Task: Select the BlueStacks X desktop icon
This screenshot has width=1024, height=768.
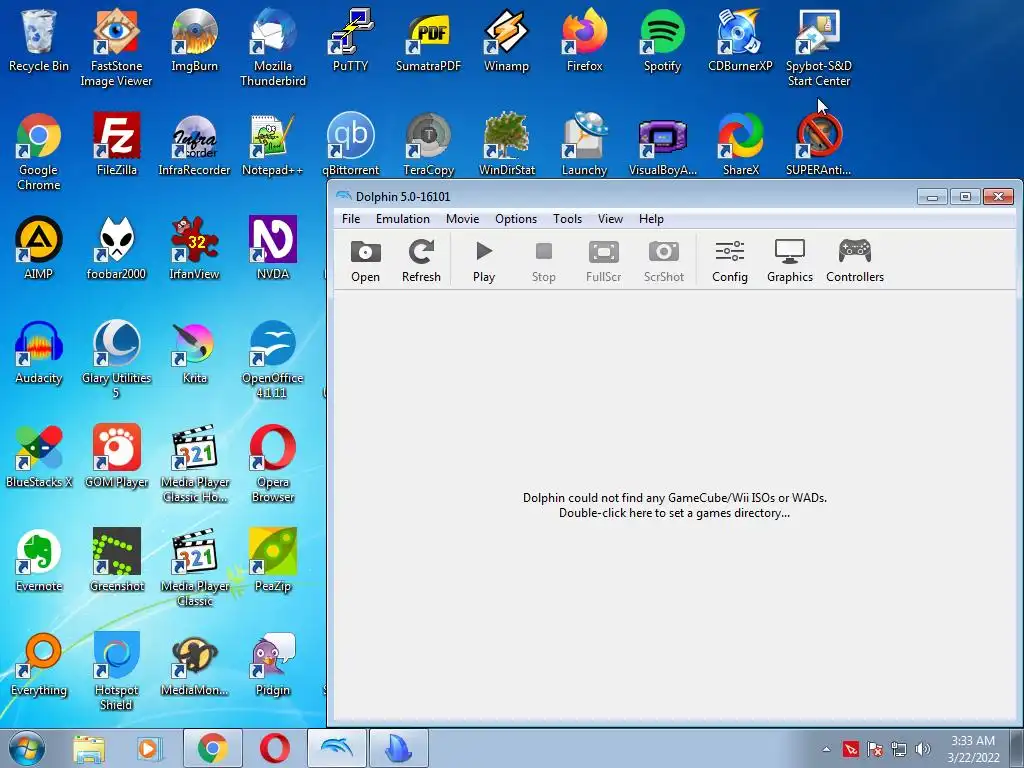Action: click(x=39, y=456)
